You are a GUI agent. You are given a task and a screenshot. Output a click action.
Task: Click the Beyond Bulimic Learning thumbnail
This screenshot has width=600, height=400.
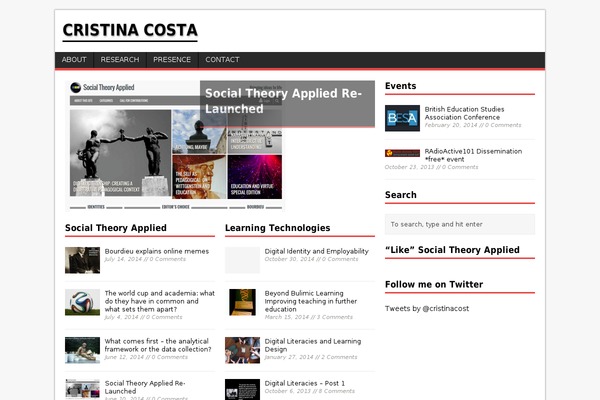point(242,302)
